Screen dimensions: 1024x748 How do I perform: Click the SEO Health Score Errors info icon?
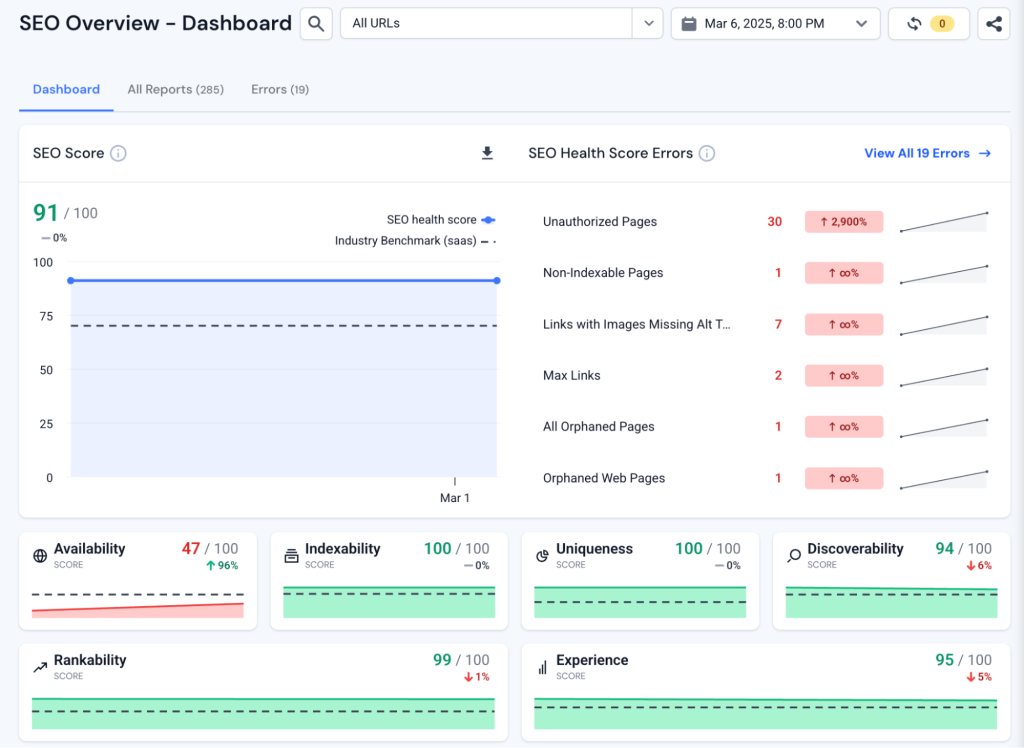pyautogui.click(x=707, y=153)
